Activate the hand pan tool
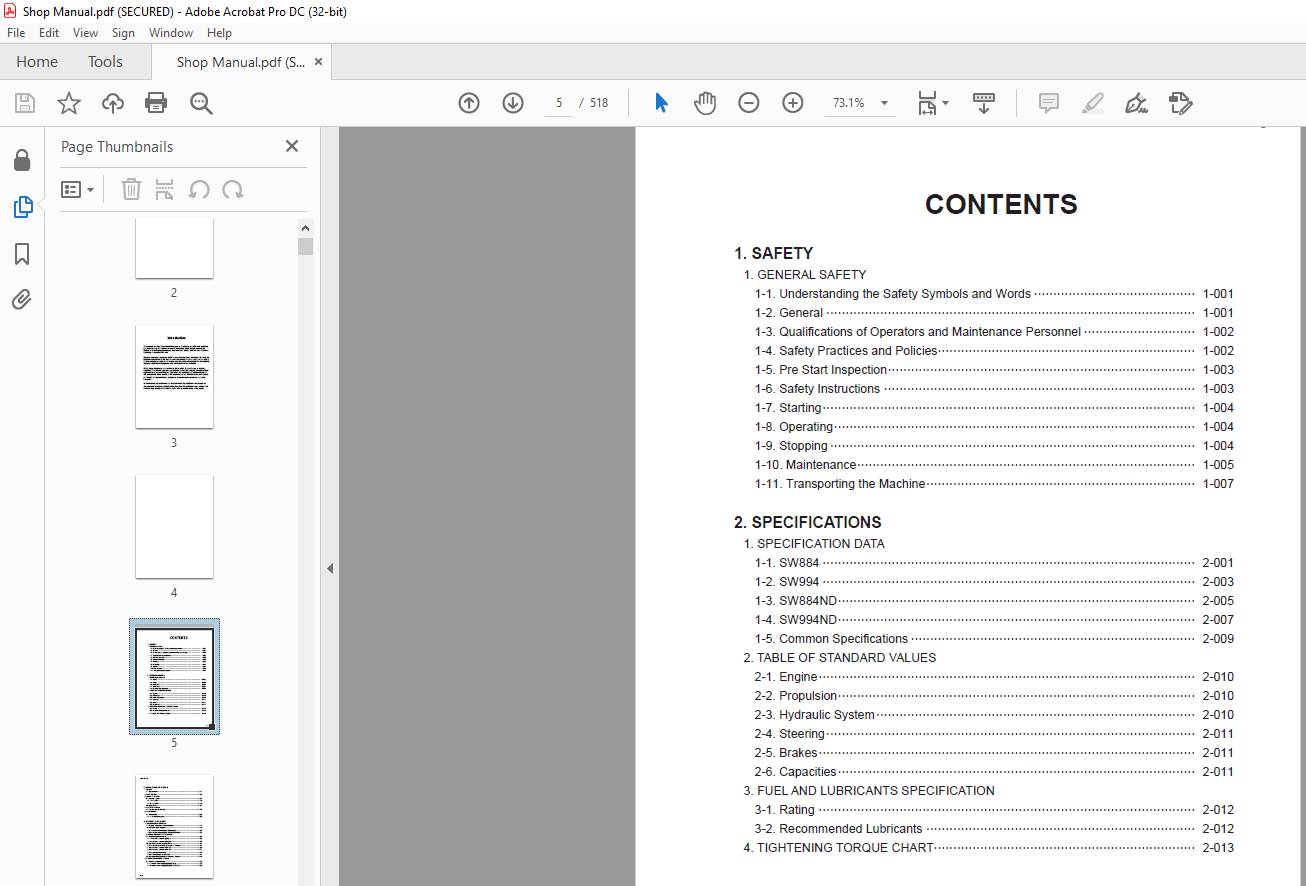 [x=705, y=103]
